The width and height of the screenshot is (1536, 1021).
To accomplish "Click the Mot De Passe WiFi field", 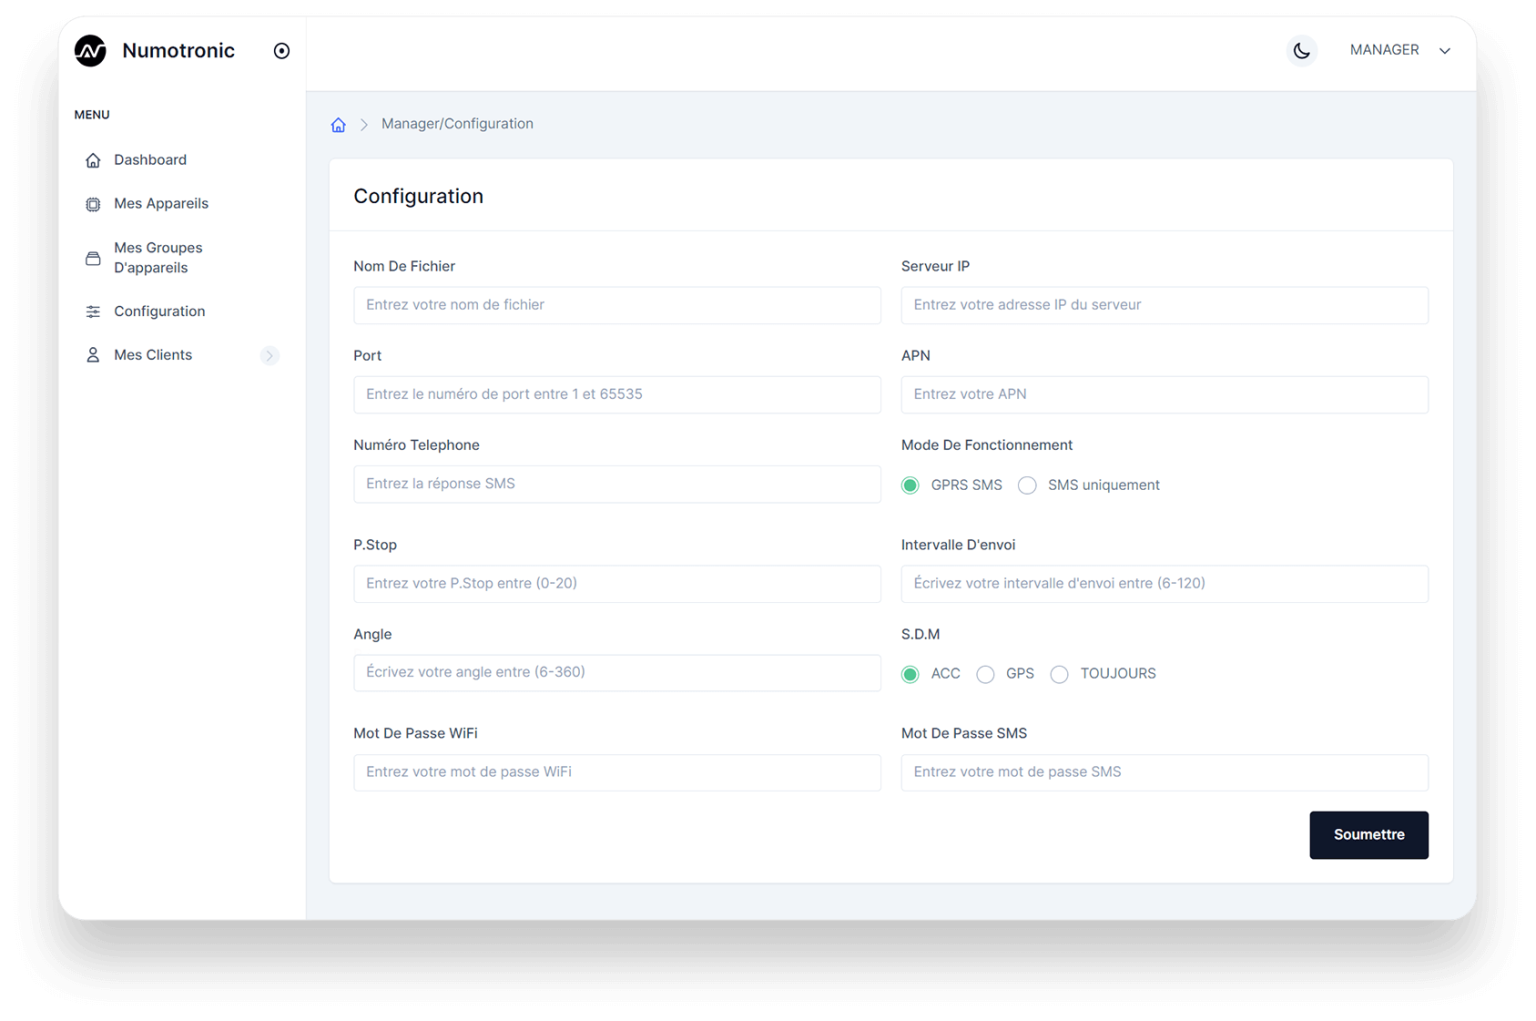I will (617, 772).
